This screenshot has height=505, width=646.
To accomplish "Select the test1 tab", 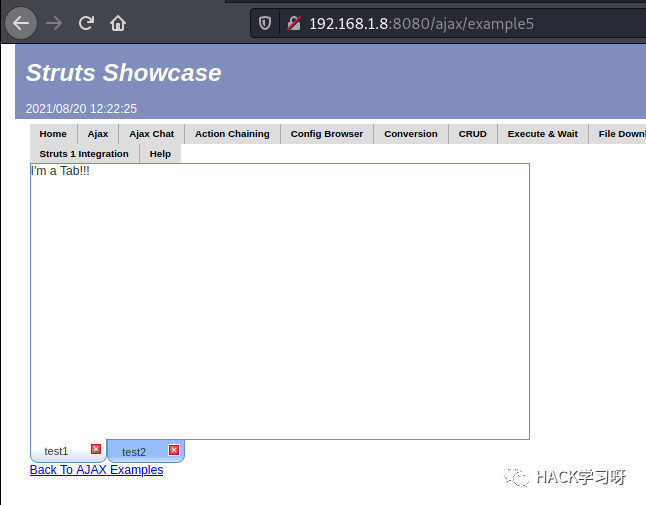I will 56,451.
